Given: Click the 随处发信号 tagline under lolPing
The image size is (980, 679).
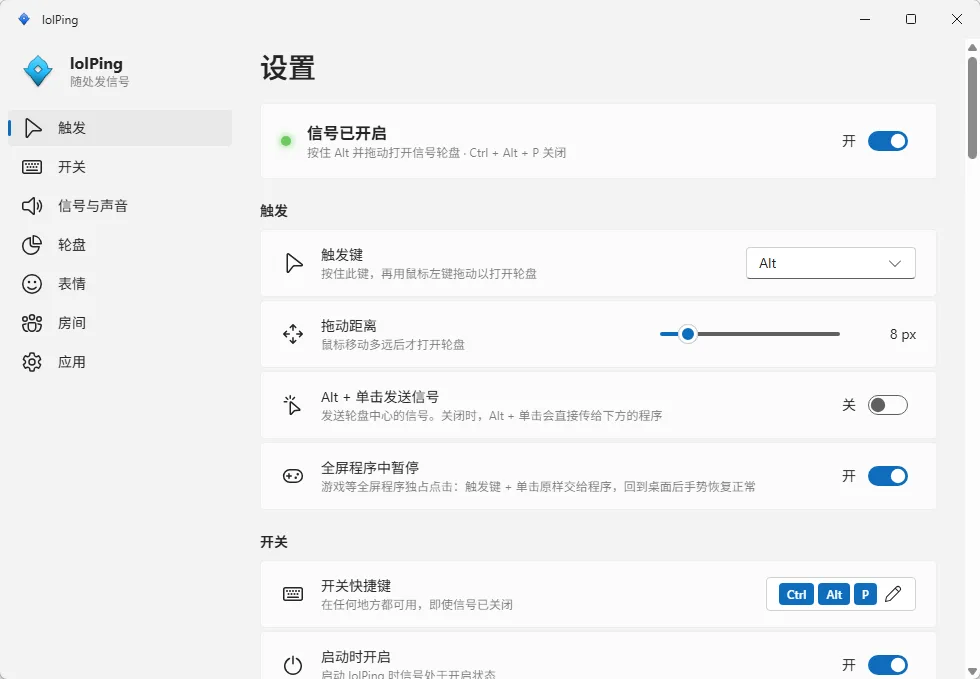Looking at the screenshot, I should (x=99, y=82).
